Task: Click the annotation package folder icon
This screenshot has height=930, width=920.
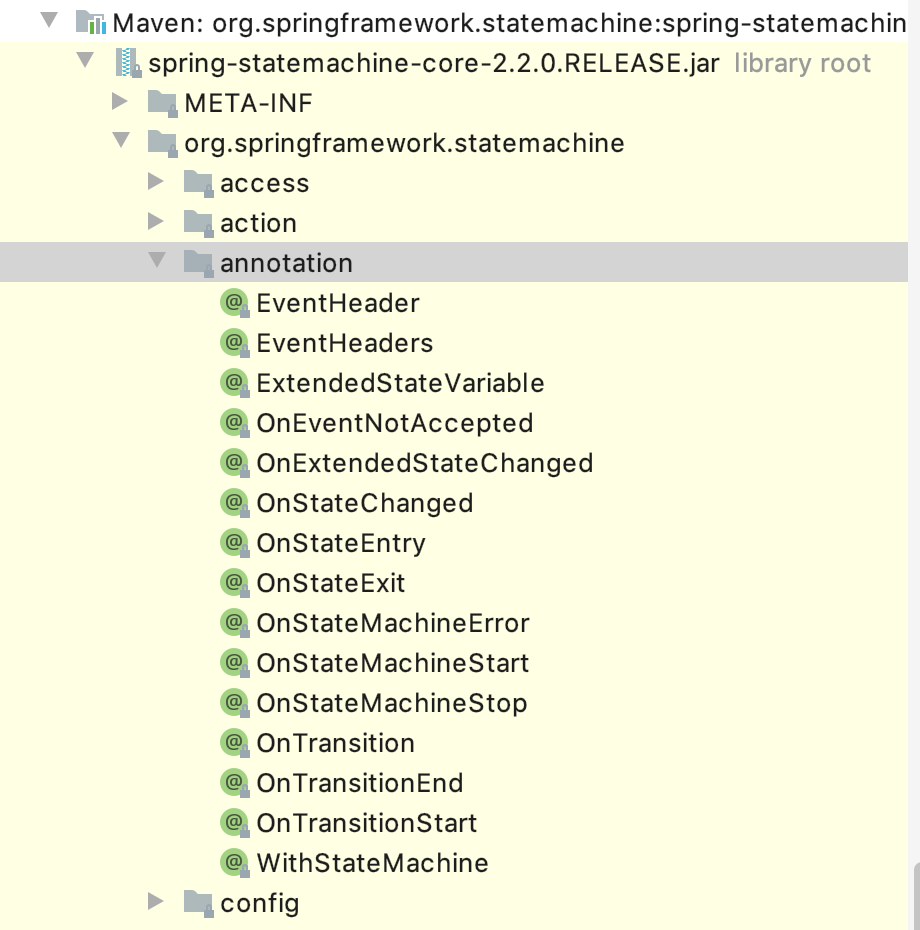Action: pos(198,263)
